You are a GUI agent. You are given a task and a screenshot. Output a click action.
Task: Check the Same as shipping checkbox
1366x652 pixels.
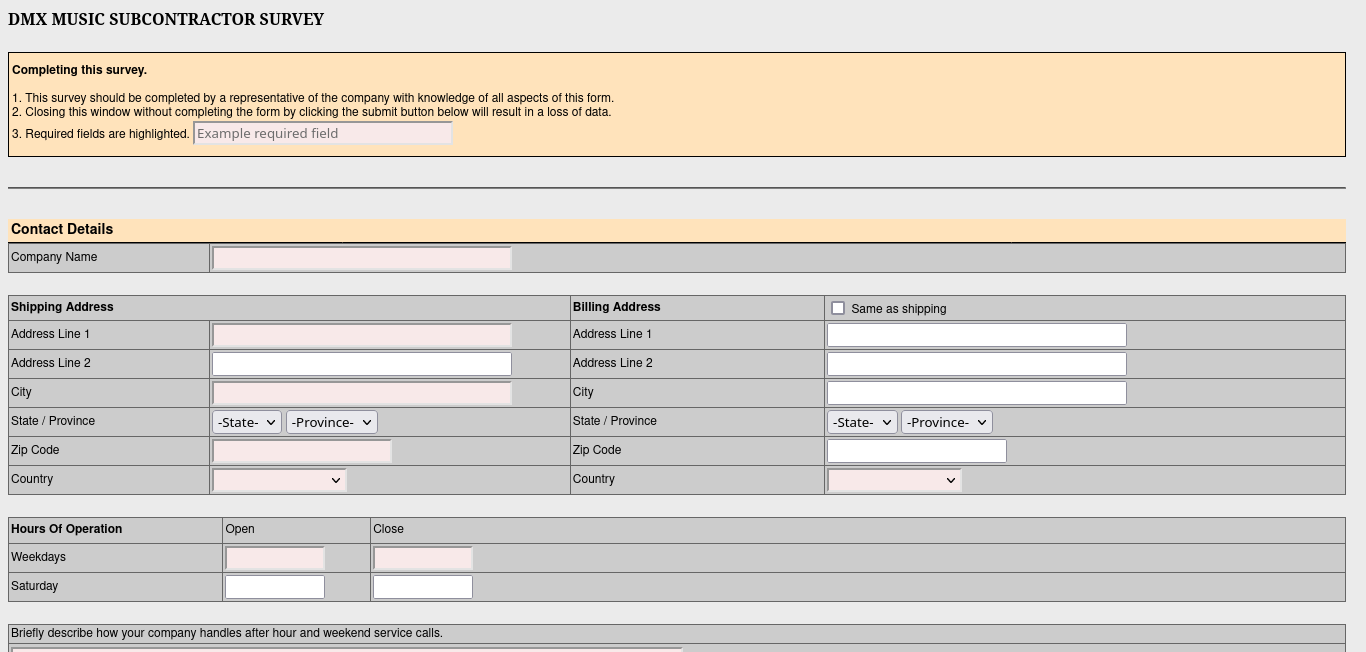point(838,308)
